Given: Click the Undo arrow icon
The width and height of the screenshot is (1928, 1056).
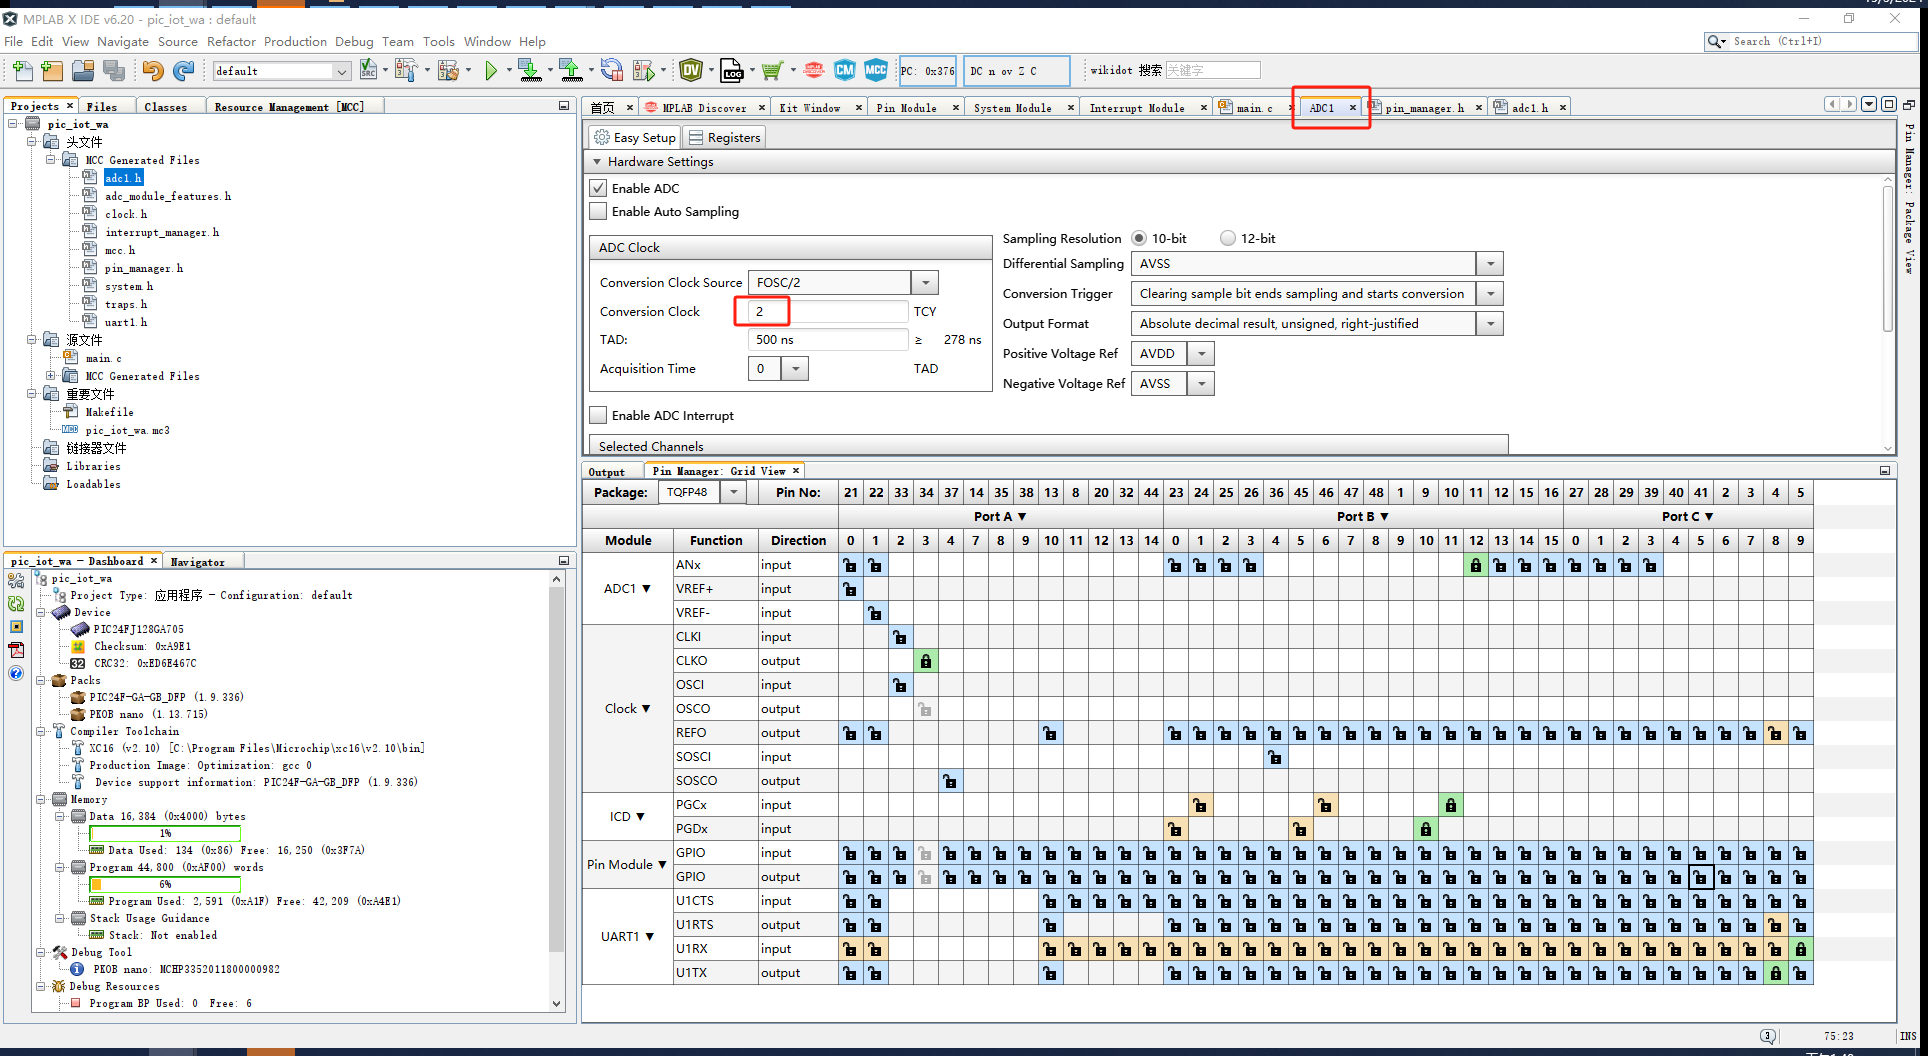Looking at the screenshot, I should [152, 70].
